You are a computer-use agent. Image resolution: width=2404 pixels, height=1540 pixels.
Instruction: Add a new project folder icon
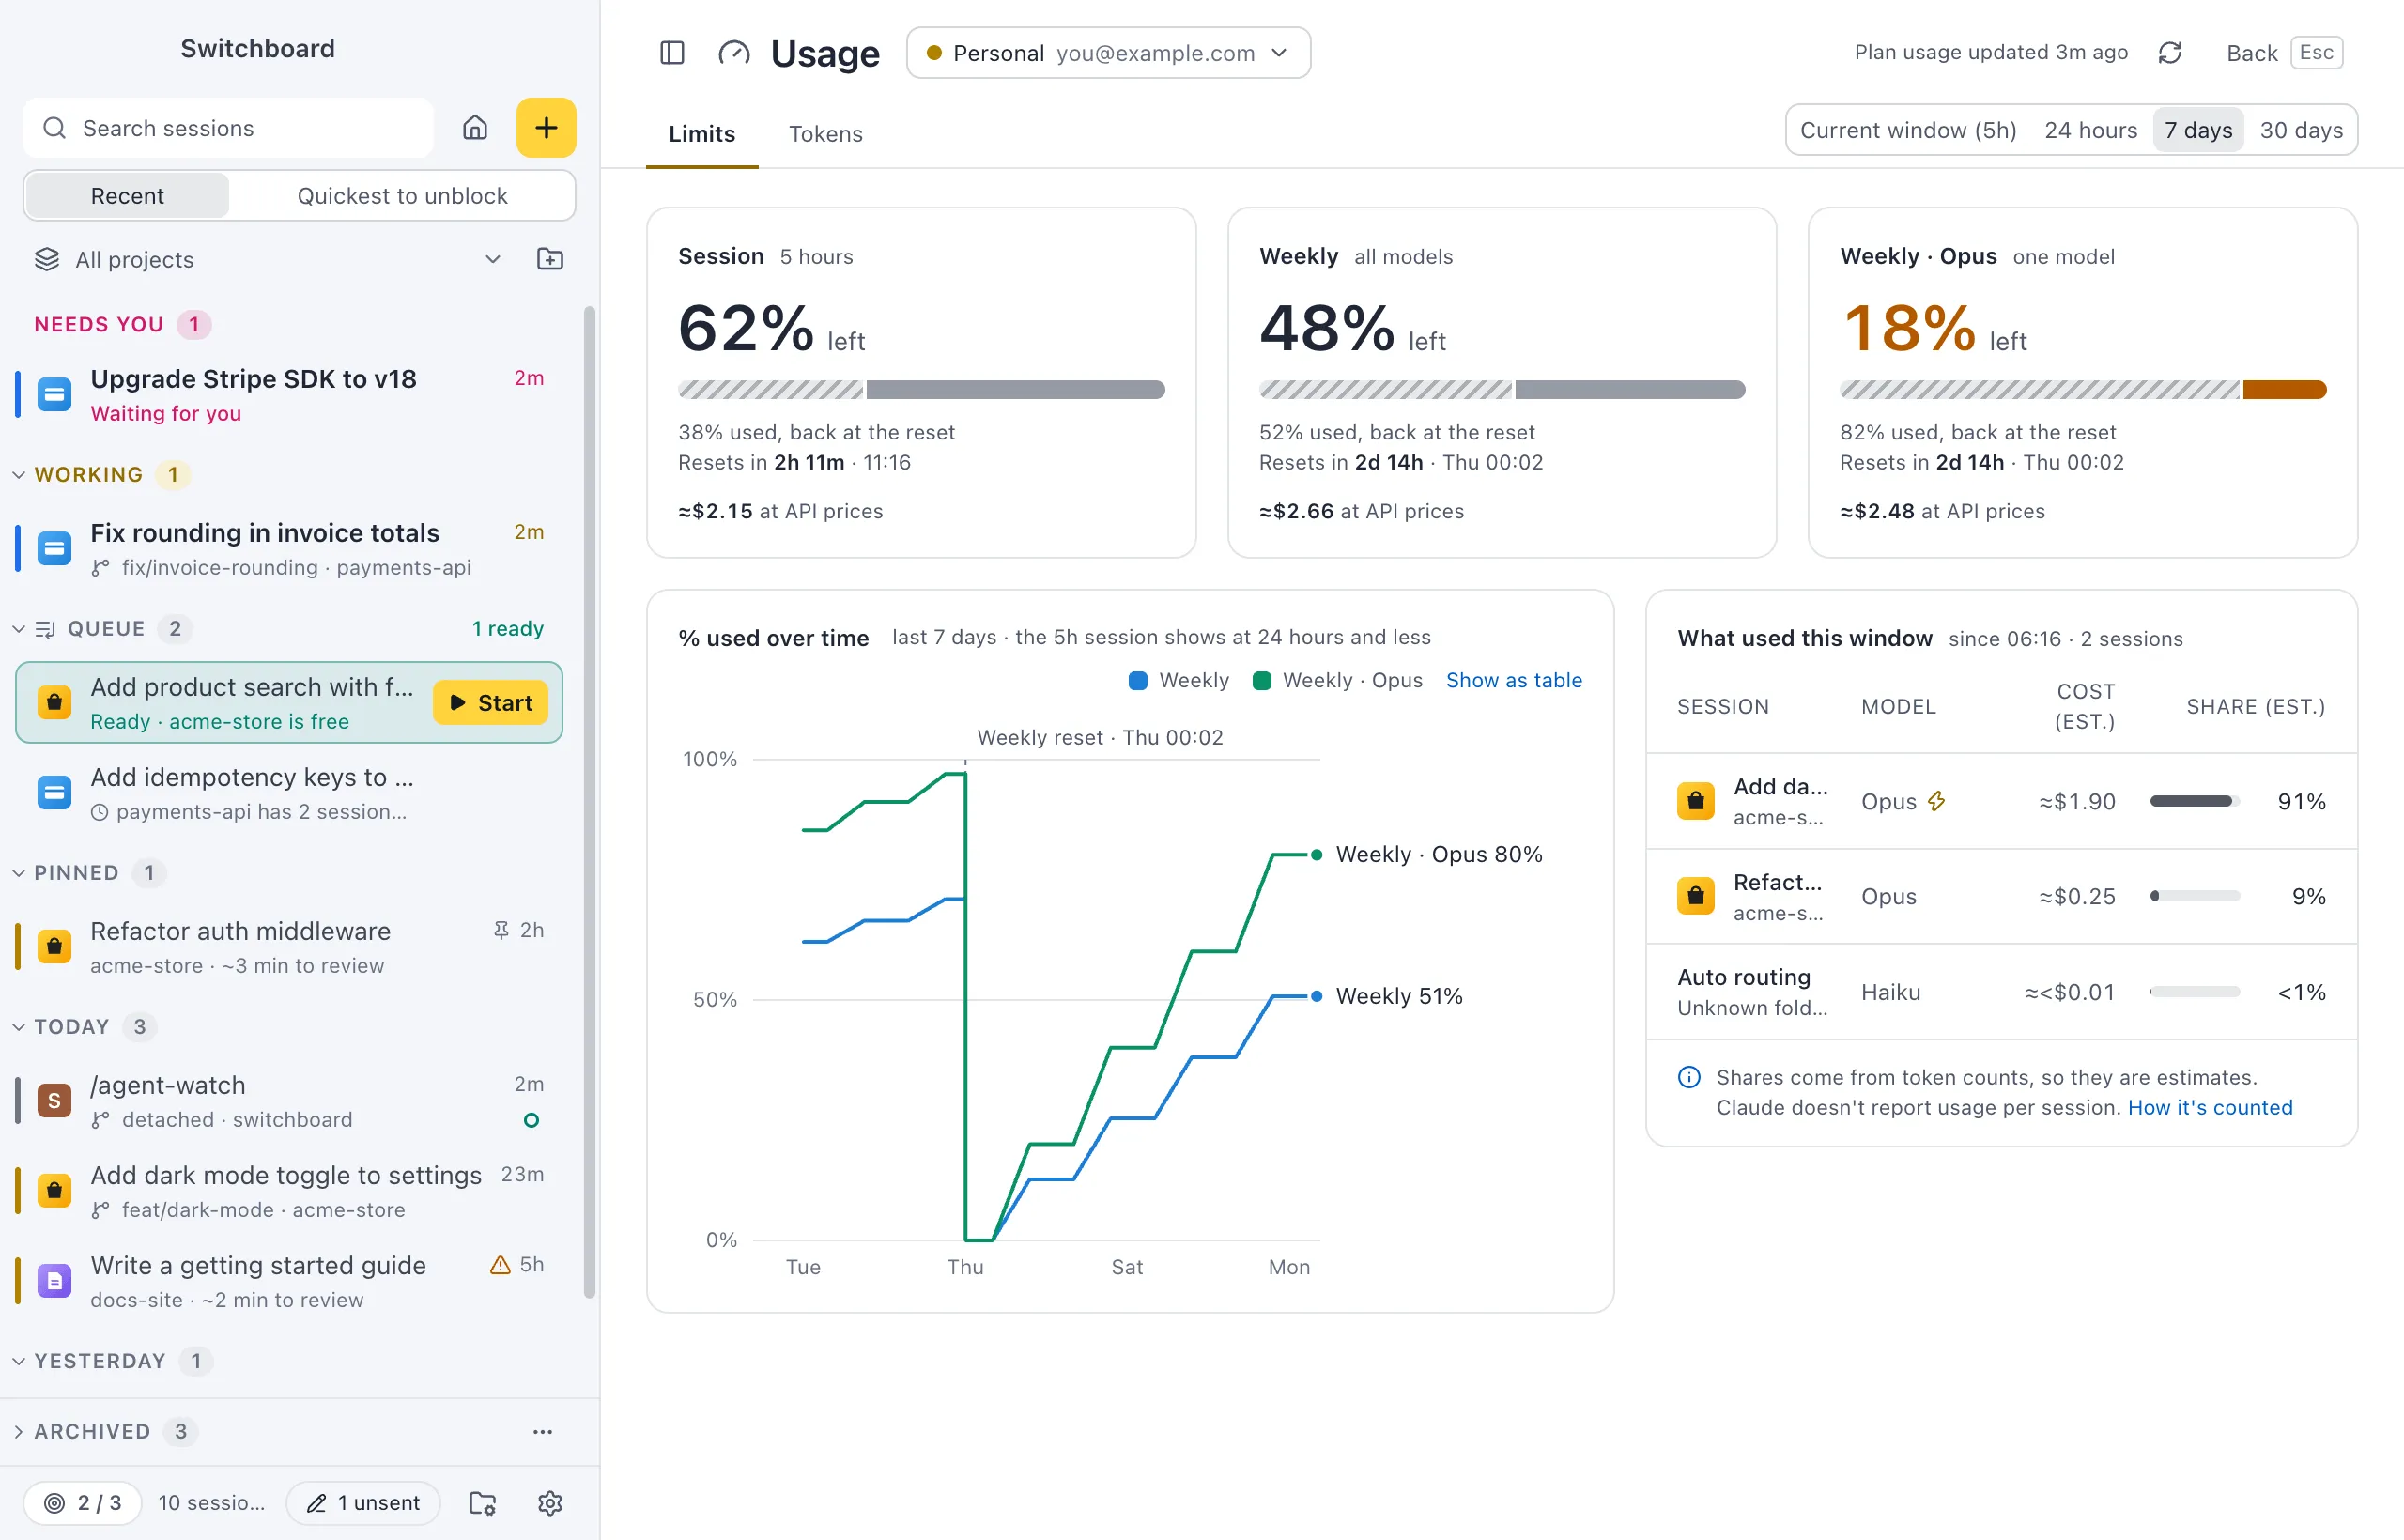click(x=550, y=260)
